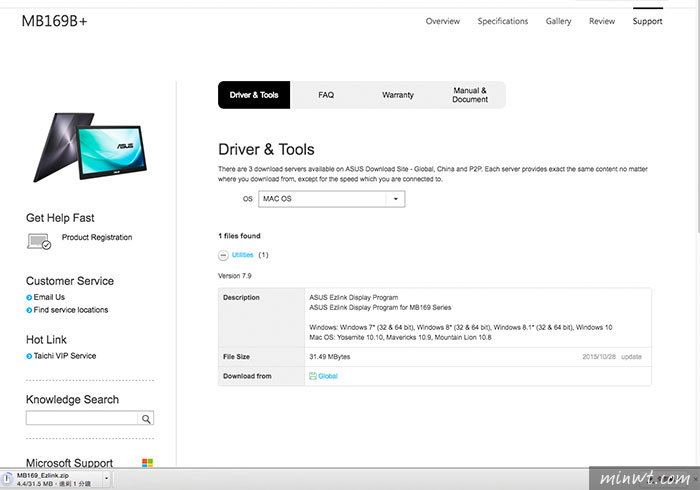Click the '1 files found' text
The height and width of the screenshot is (490, 700).
pos(239,236)
